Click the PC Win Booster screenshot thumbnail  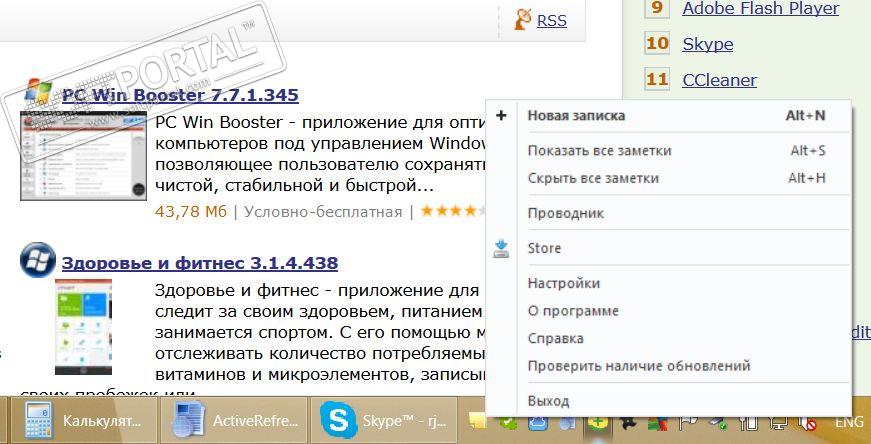coord(83,156)
